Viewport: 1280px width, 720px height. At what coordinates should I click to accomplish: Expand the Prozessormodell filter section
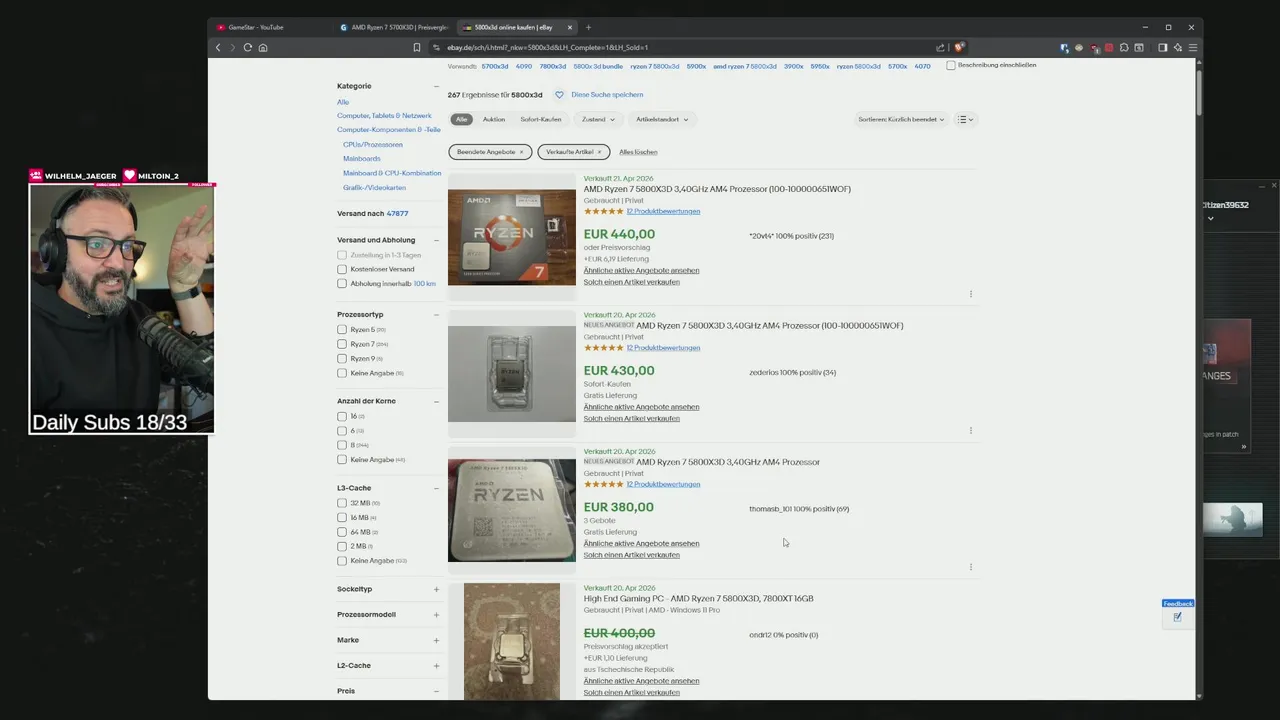(436, 615)
